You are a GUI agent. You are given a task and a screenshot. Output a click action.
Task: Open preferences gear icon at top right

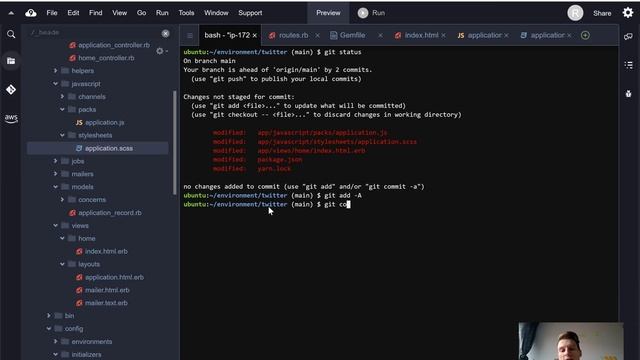[628, 13]
